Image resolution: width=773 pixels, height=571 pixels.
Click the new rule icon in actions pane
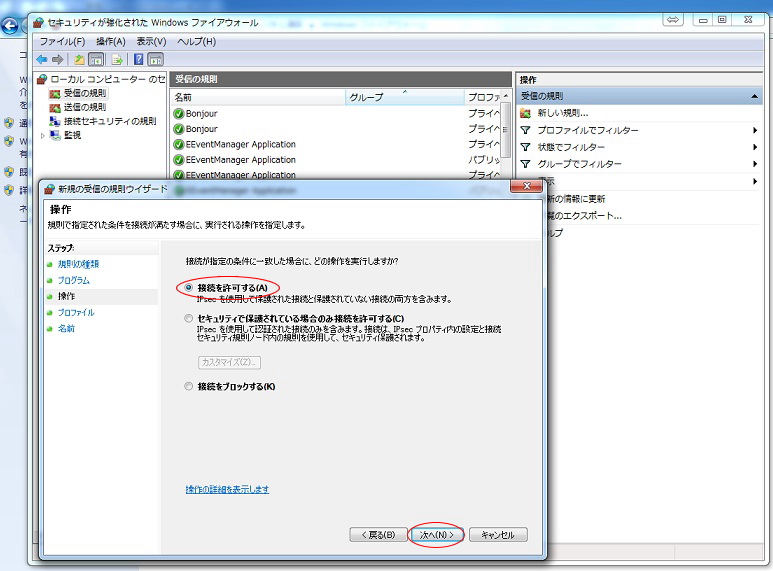point(526,113)
